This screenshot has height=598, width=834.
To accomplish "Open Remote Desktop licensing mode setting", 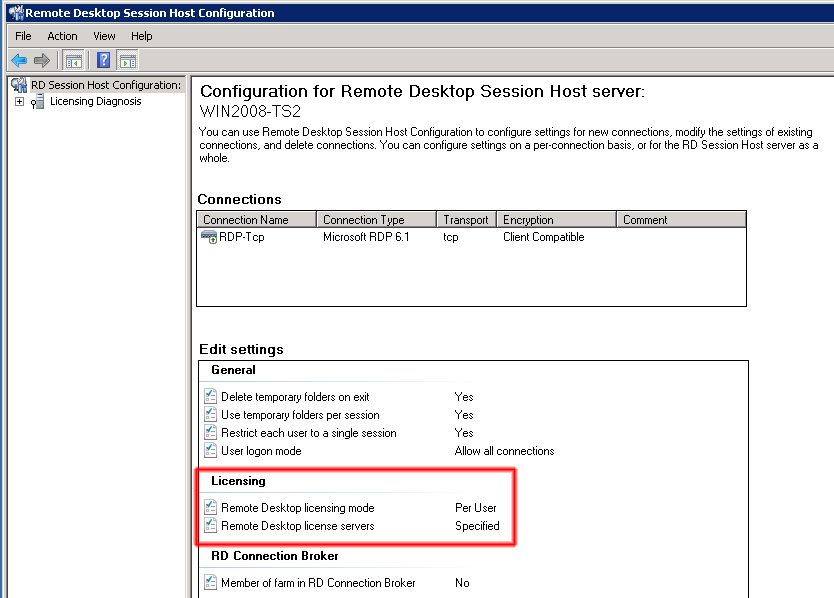I will (298, 508).
